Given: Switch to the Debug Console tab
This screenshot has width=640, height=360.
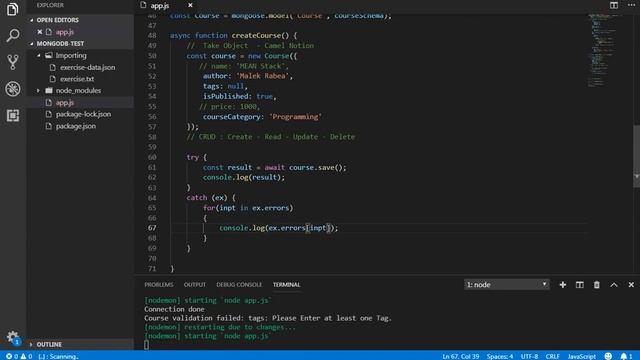Looking at the screenshot, I should coord(239,284).
